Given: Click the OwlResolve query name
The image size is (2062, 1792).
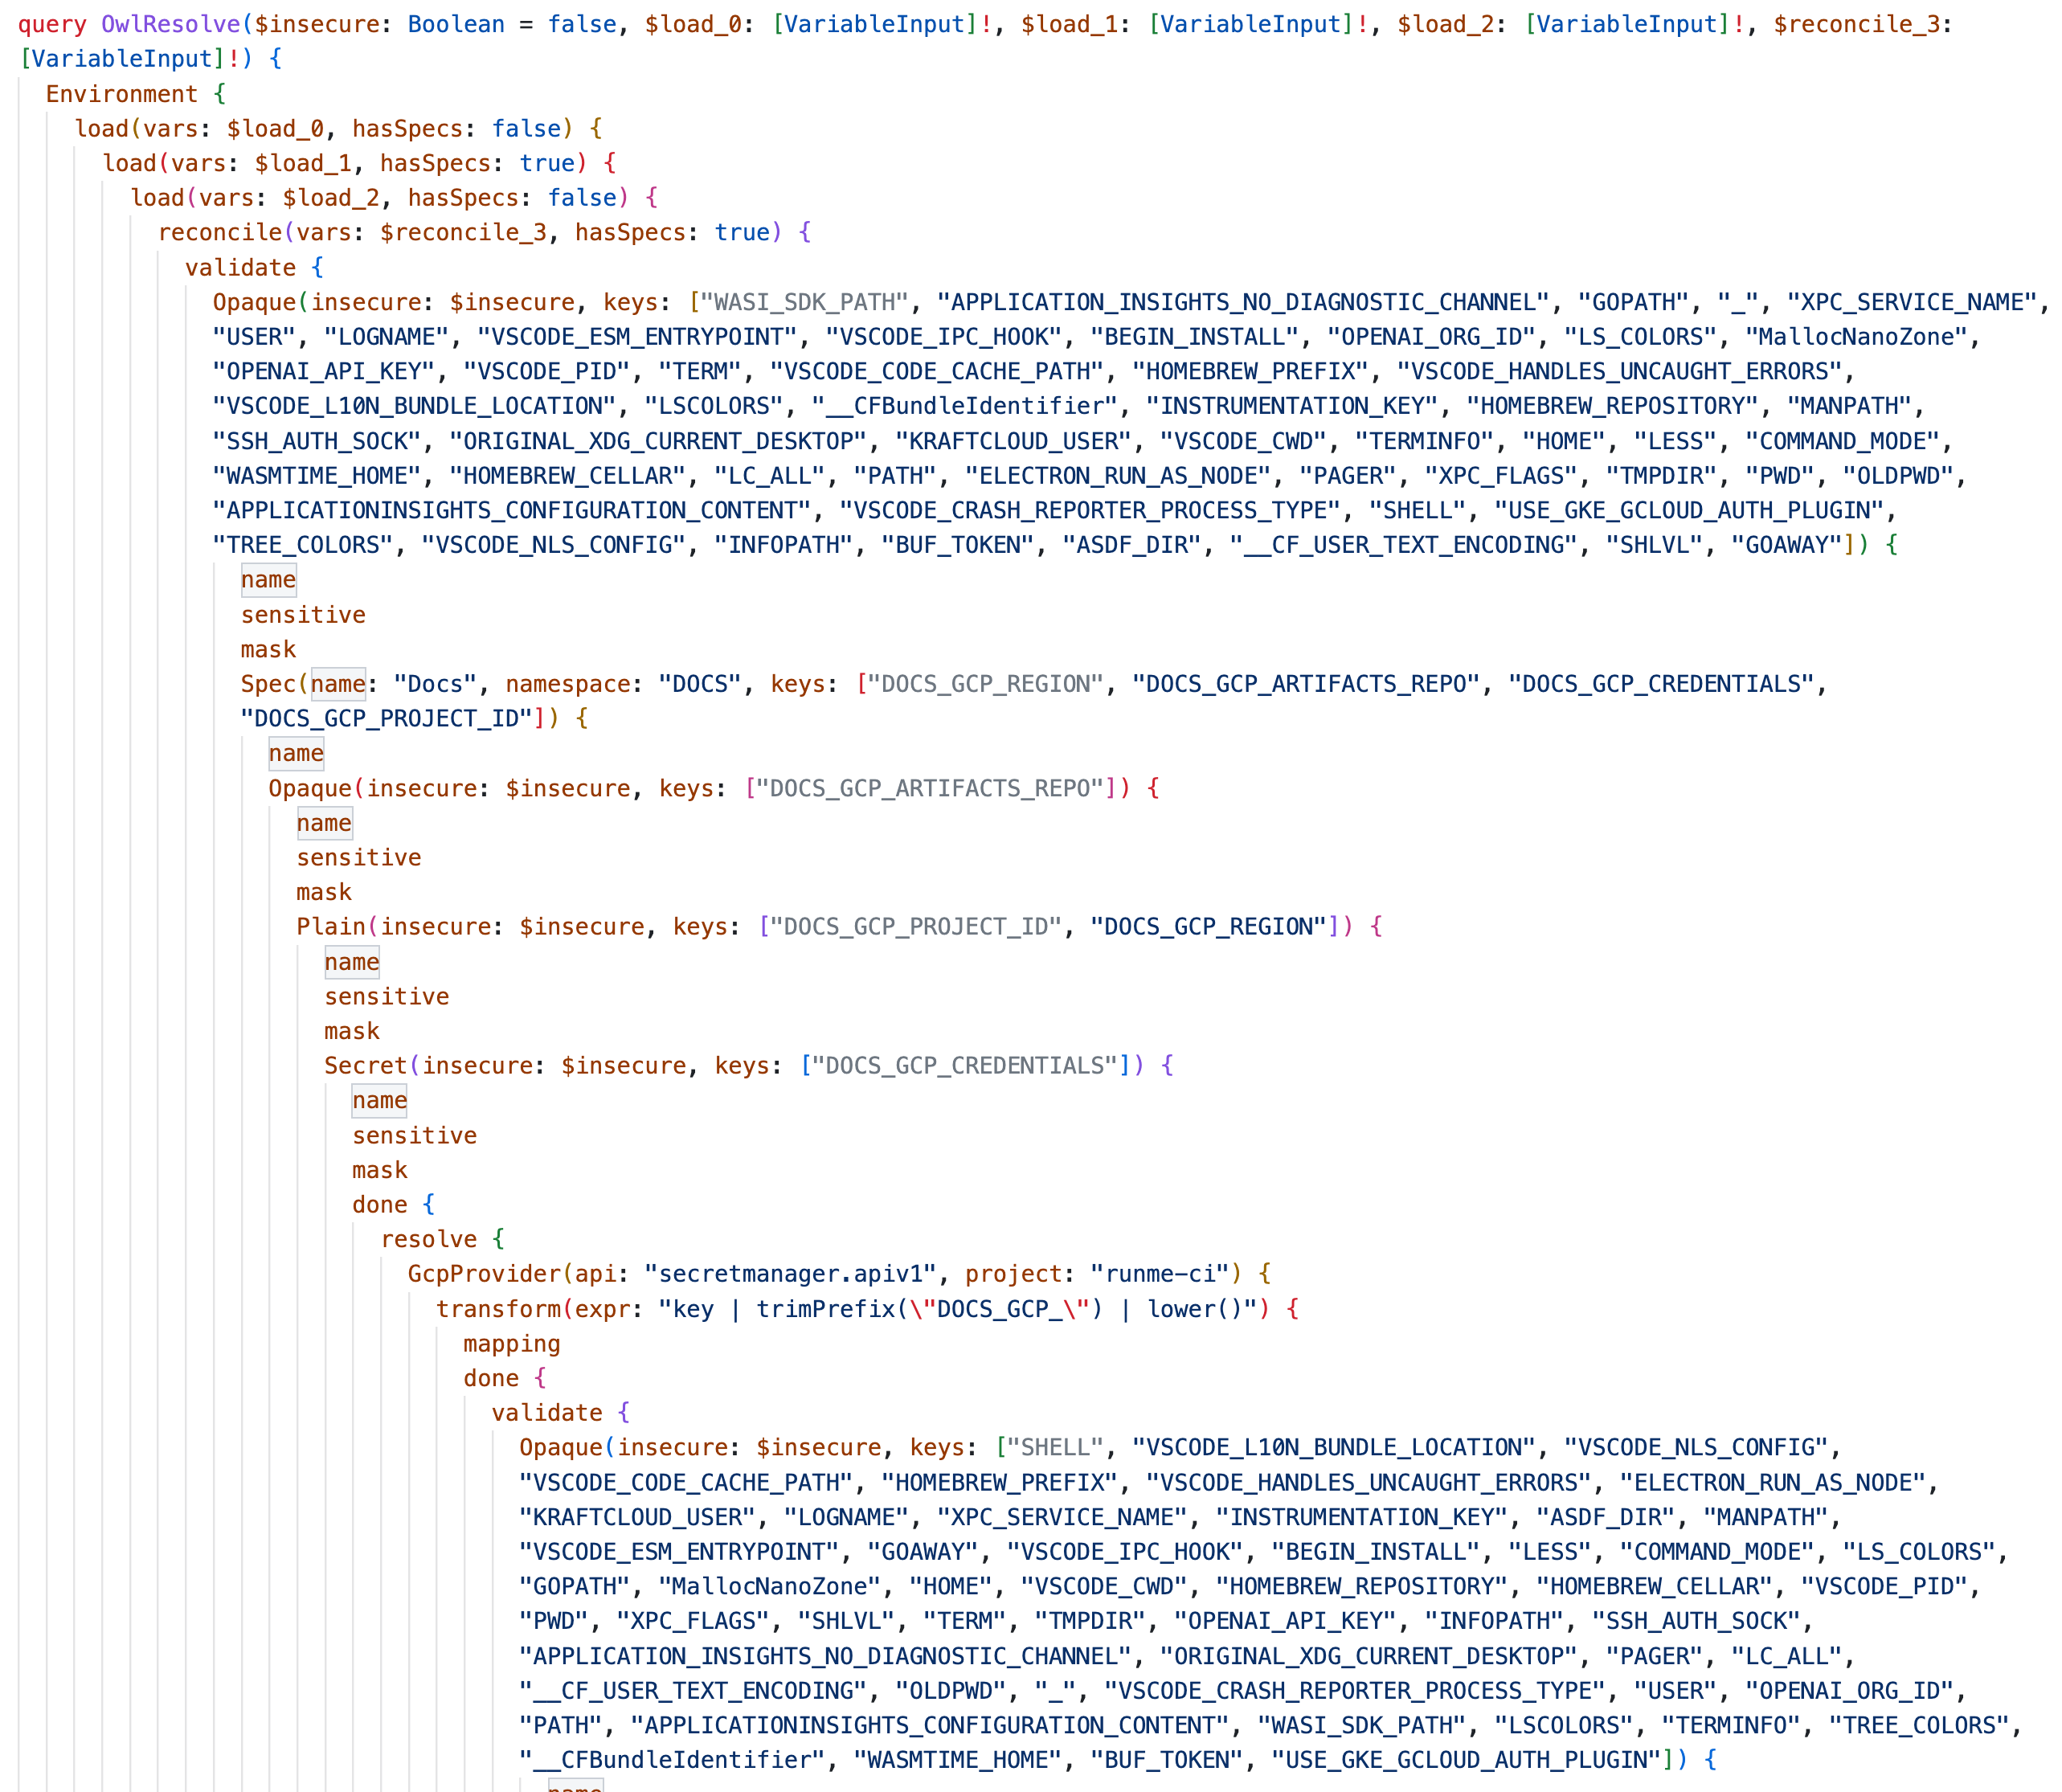Looking at the screenshot, I should [170, 24].
